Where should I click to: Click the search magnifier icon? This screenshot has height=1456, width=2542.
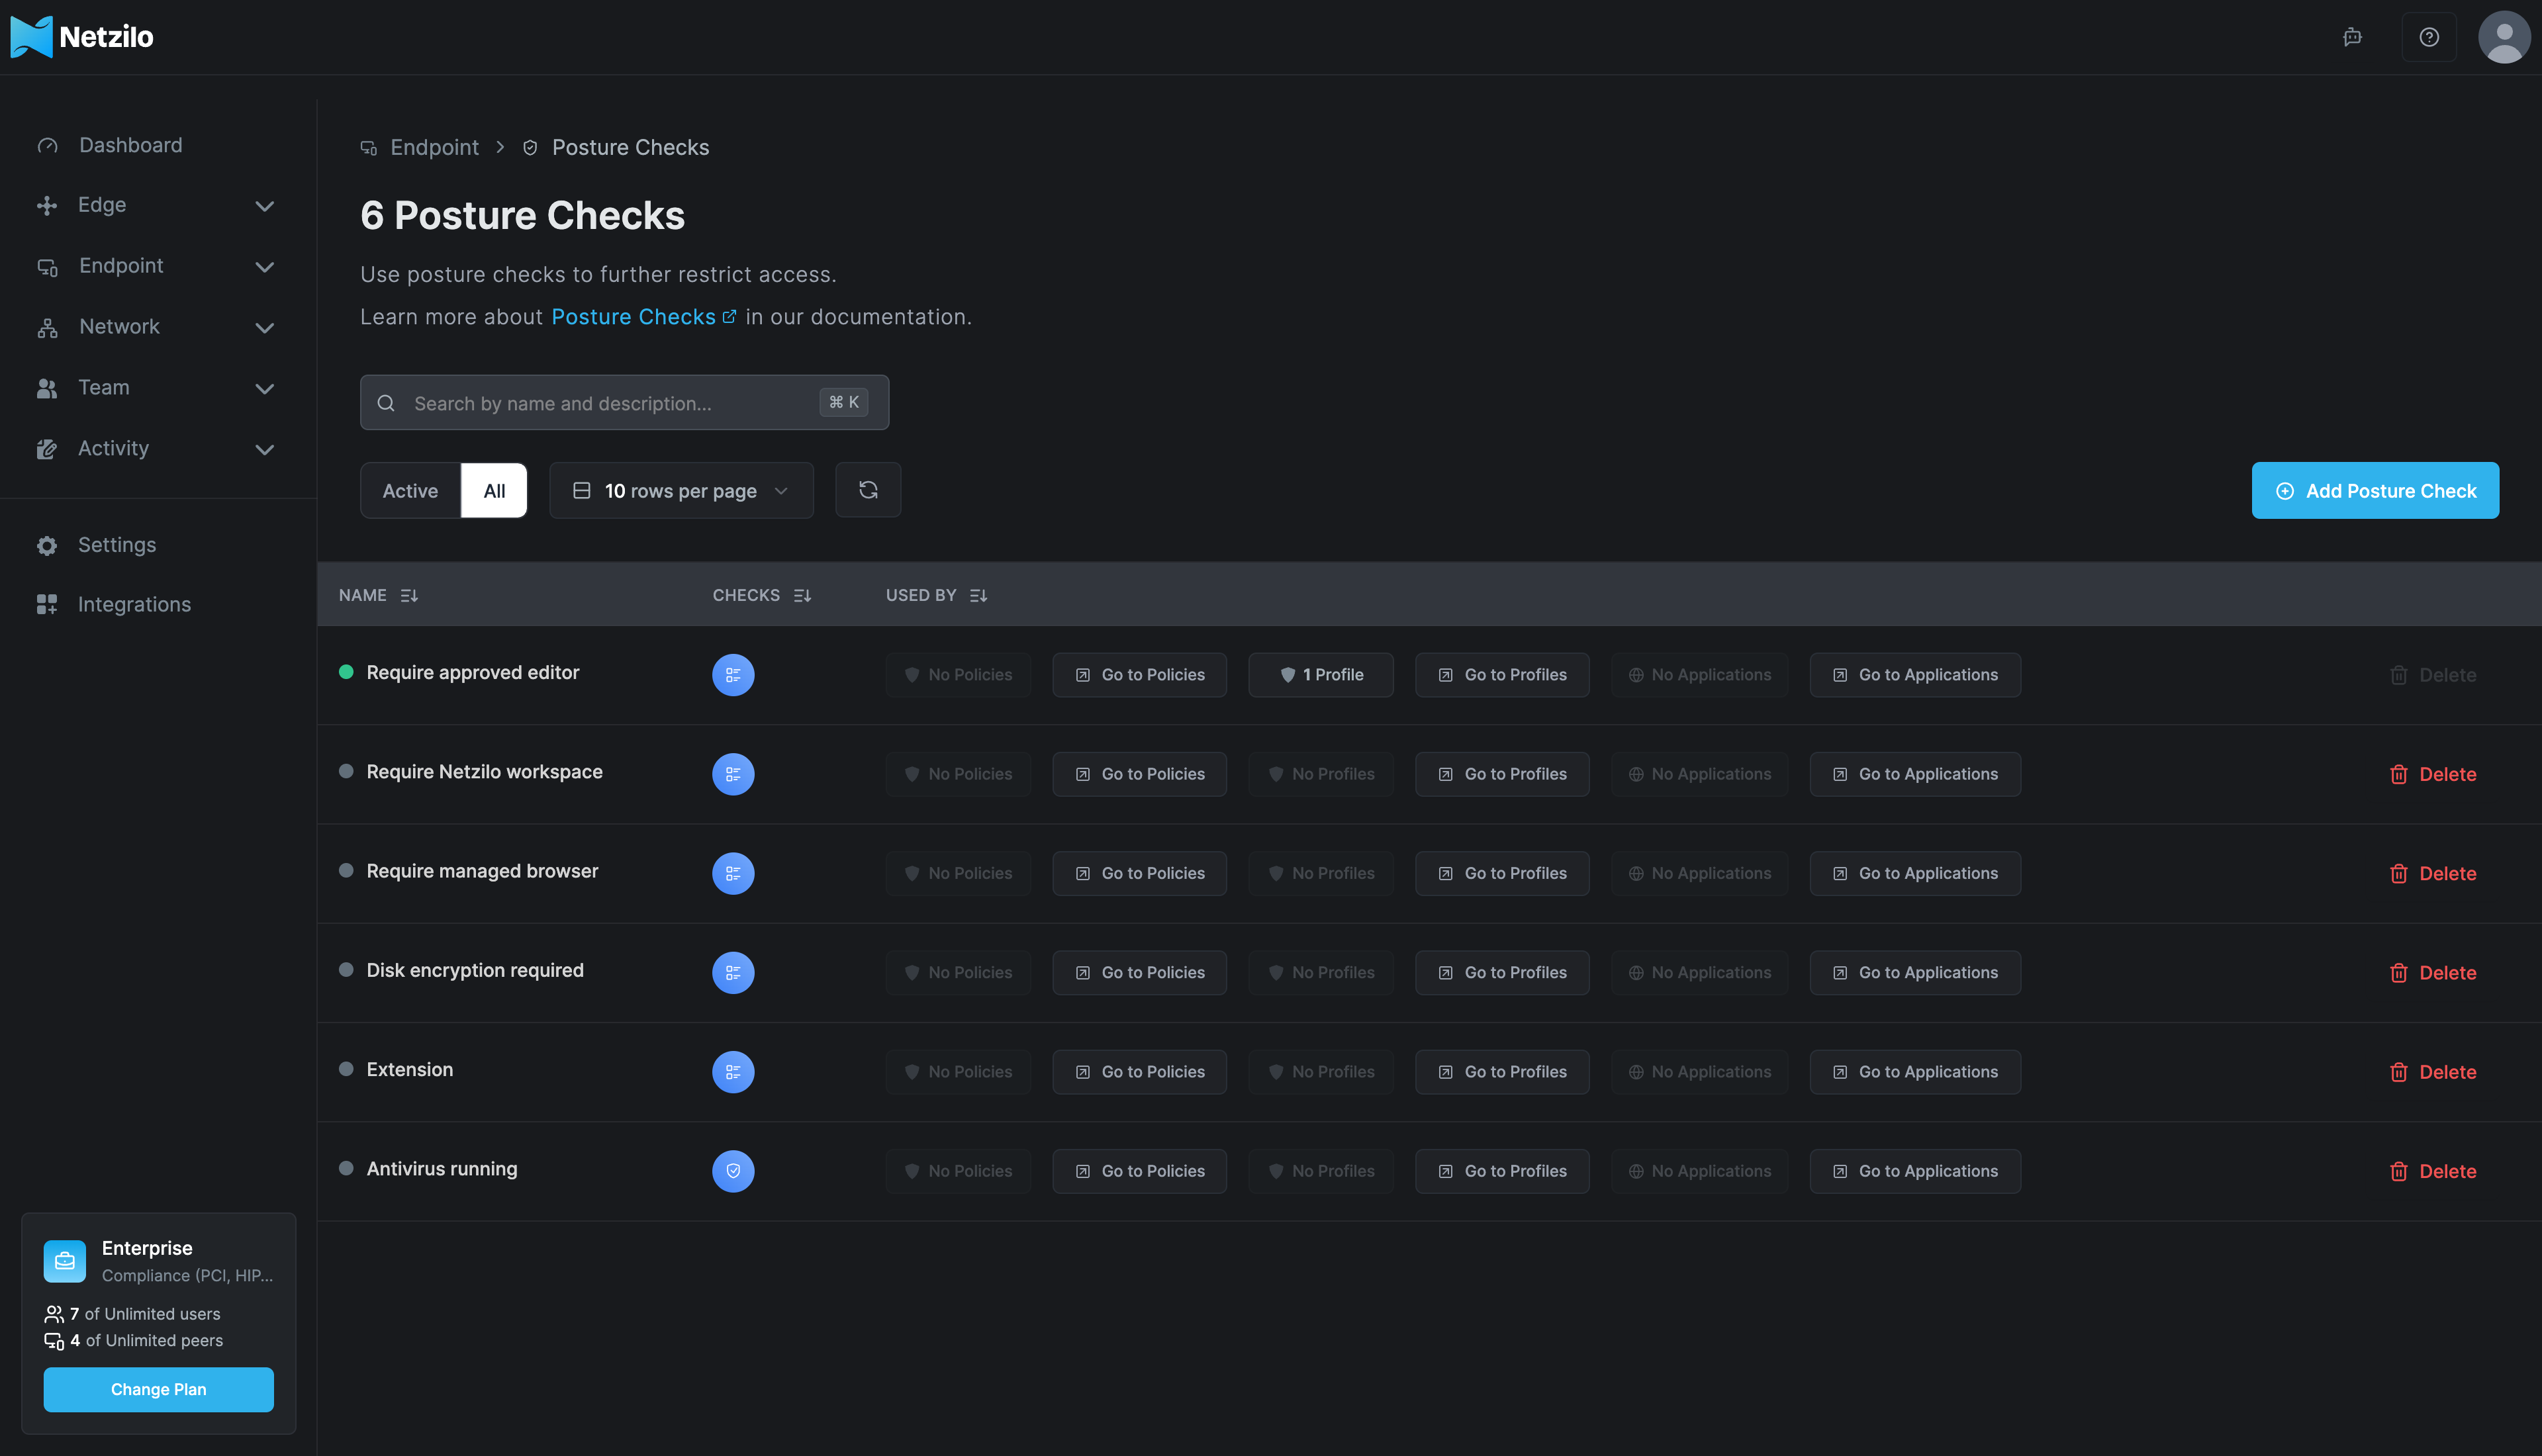point(386,403)
